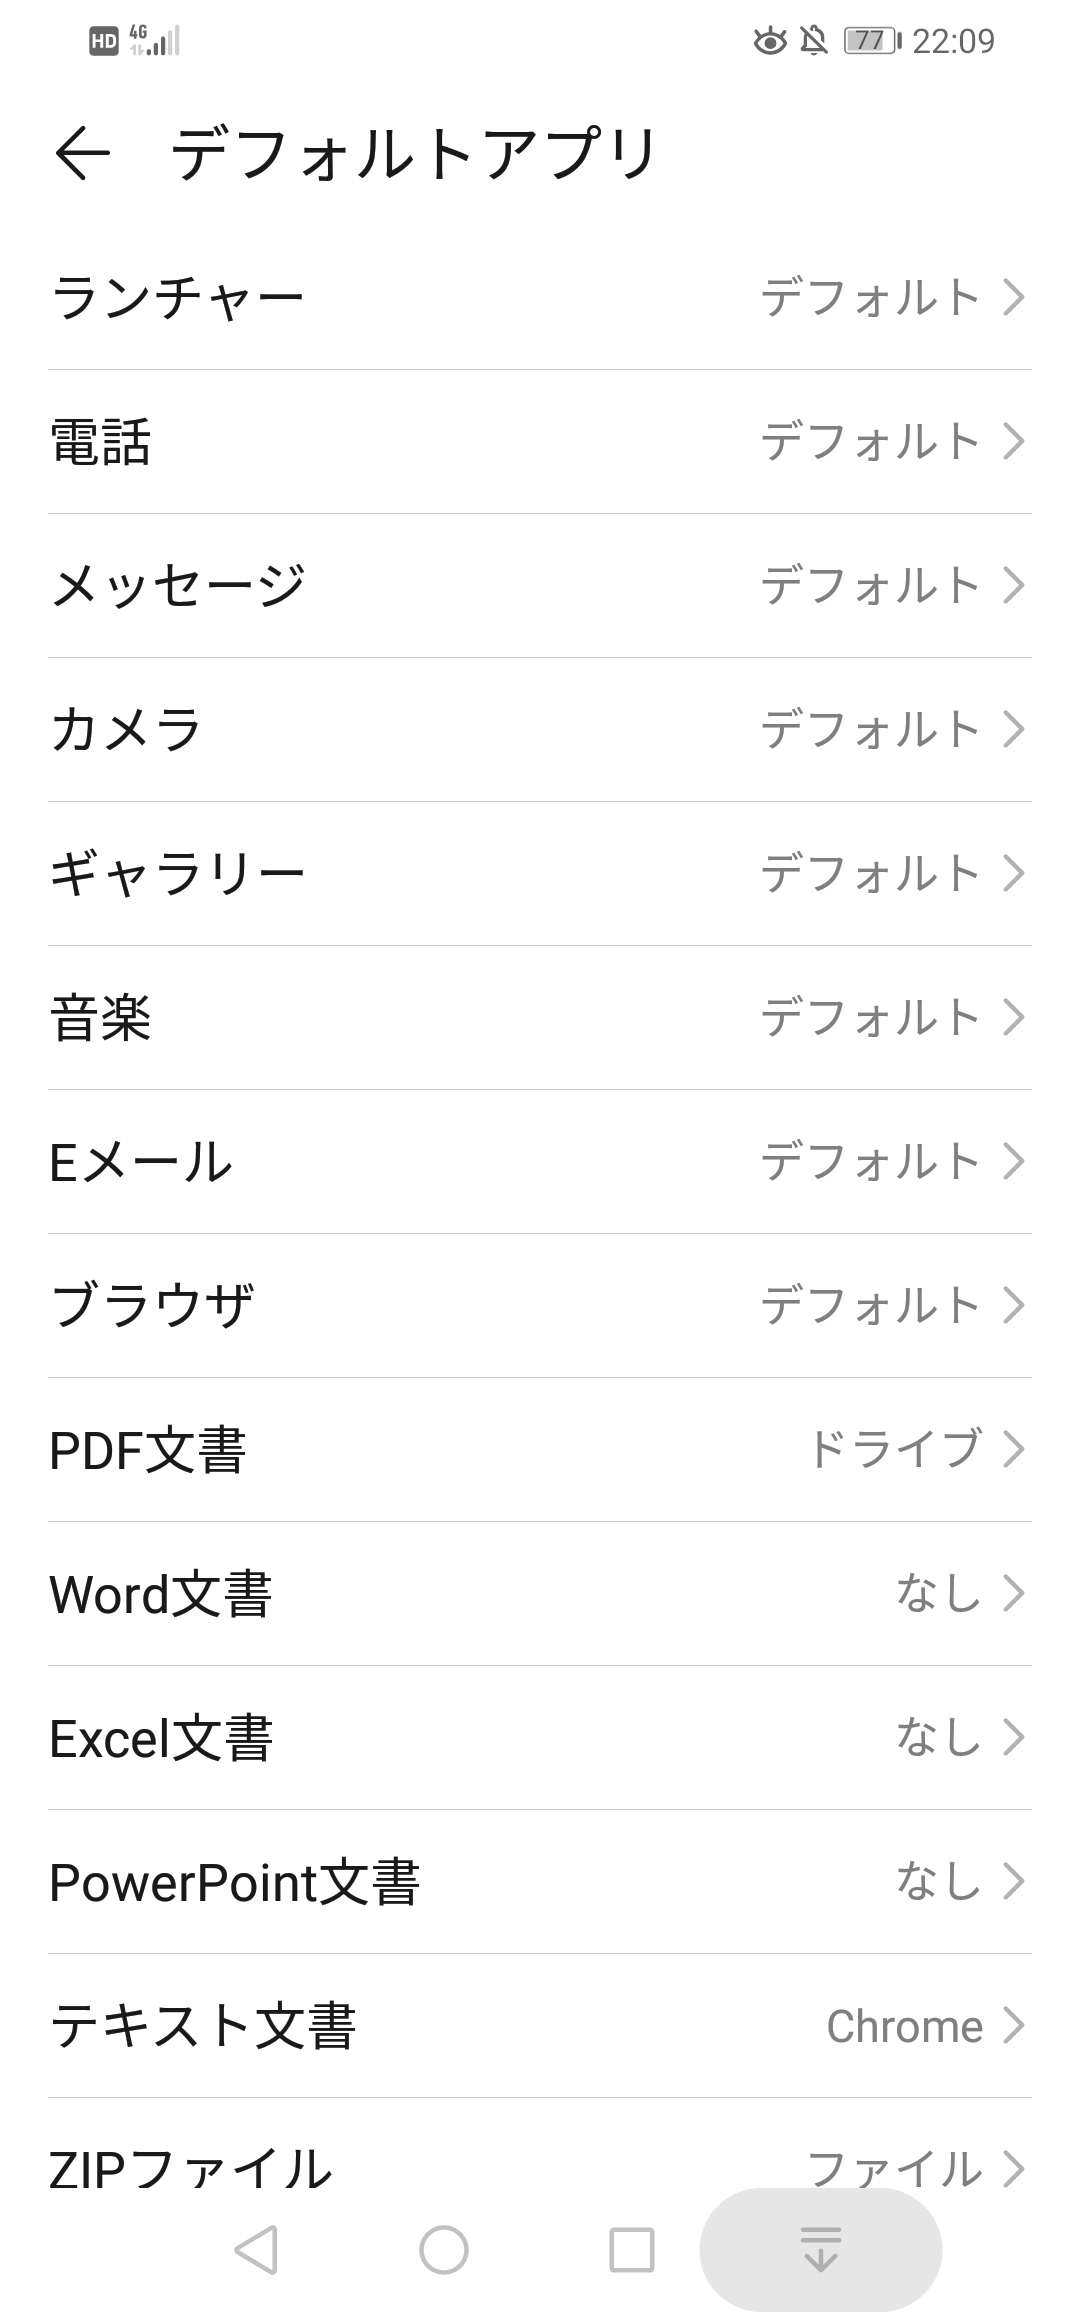The height and width of the screenshot is (2312, 1080).
Task: Tap the home circle navigation icon
Action: [444, 2250]
